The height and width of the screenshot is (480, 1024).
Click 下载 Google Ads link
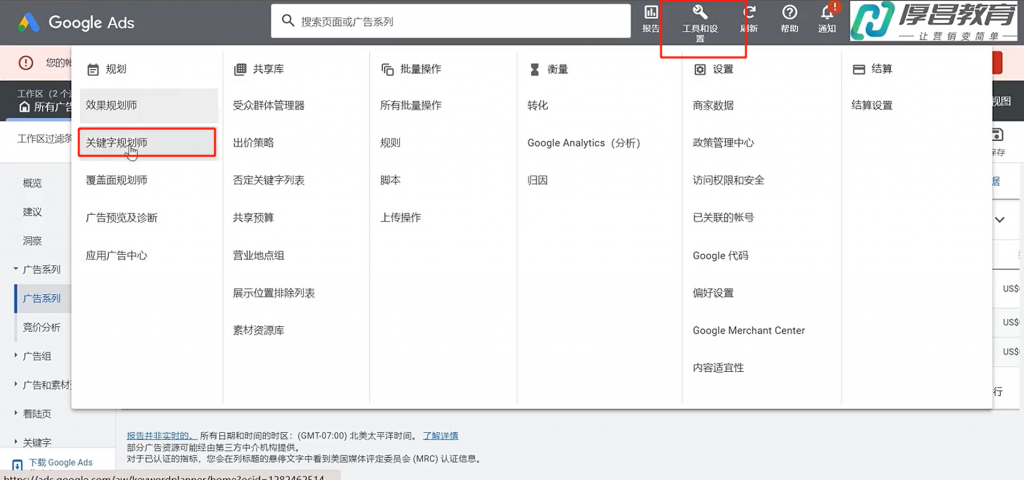pos(61,462)
